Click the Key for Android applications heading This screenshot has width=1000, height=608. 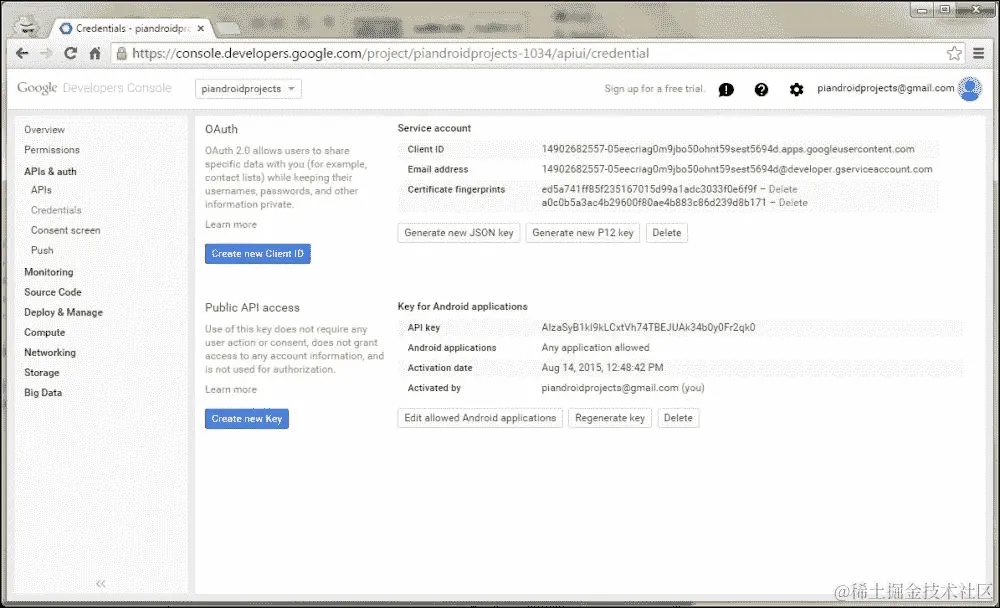click(x=462, y=307)
